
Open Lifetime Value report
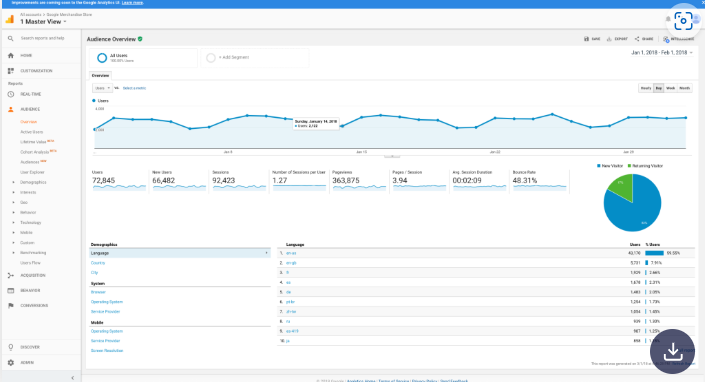tap(33, 142)
